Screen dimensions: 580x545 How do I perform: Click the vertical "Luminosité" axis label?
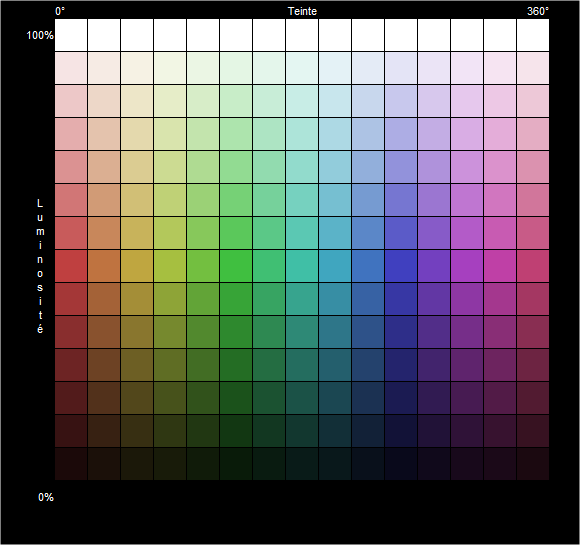[x=40, y=266]
